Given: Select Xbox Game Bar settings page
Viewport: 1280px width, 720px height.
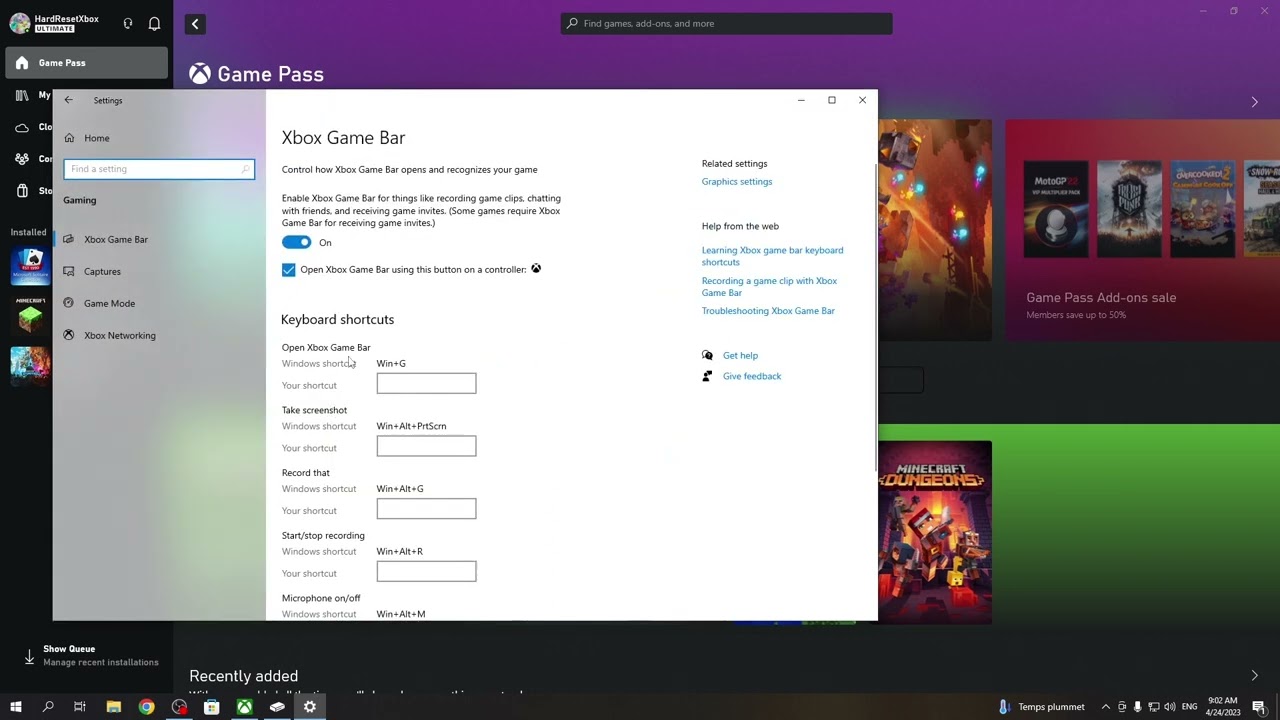Looking at the screenshot, I should pos(116,240).
